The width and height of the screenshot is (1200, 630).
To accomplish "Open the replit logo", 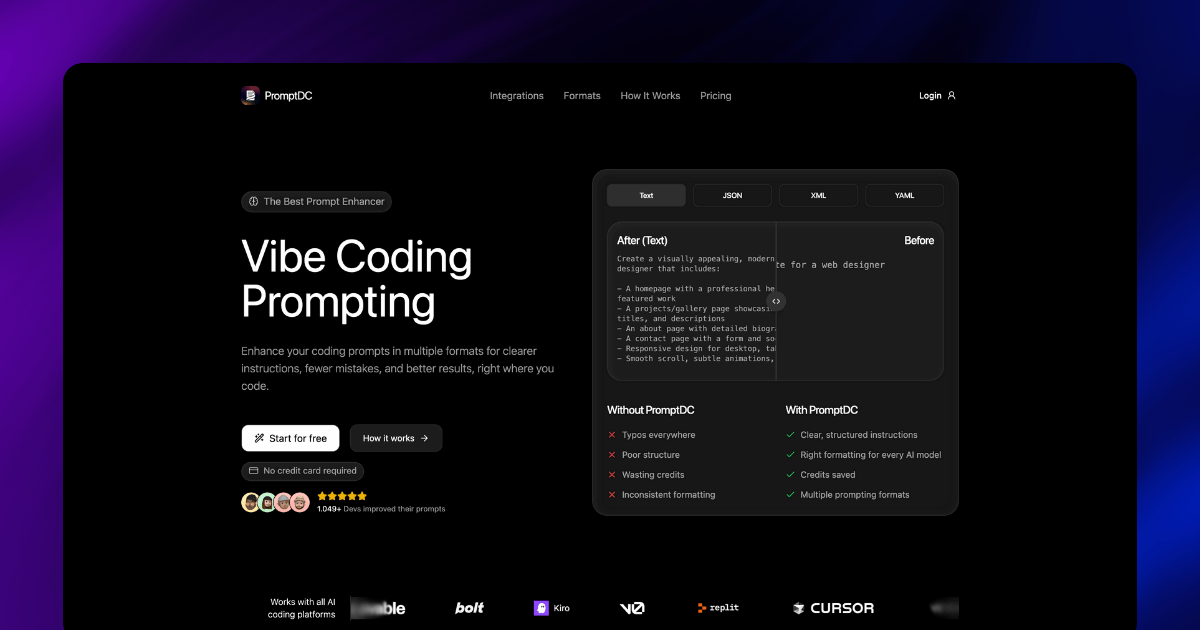I will (718, 608).
